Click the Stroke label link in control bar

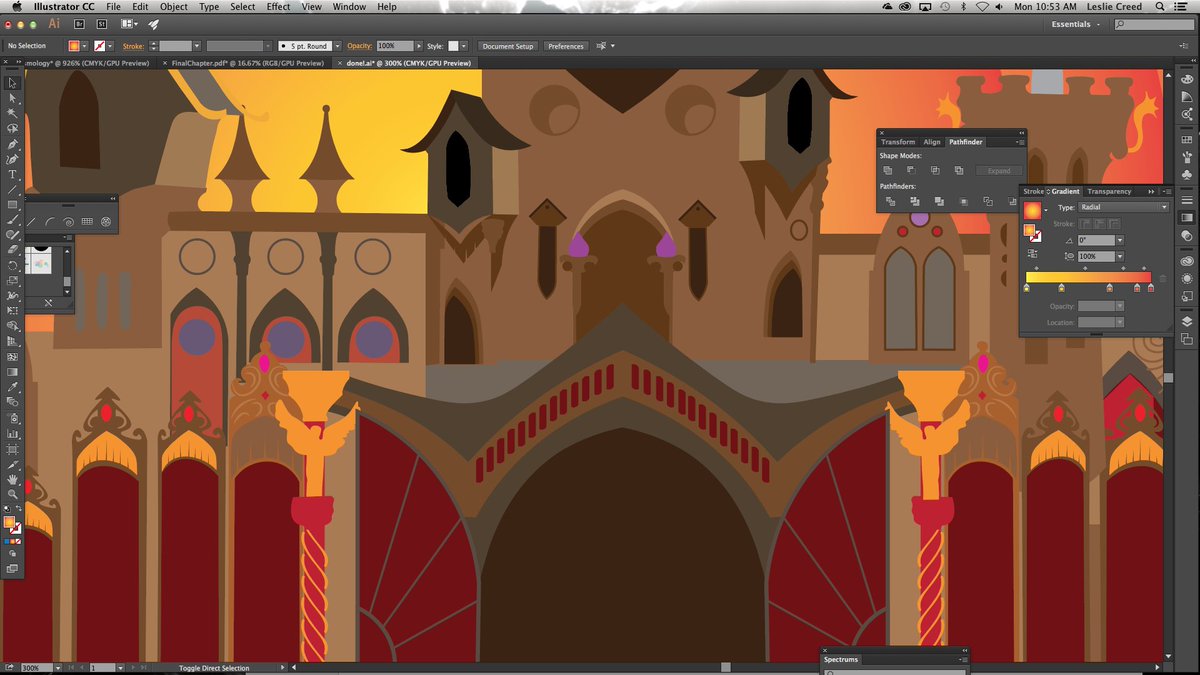coord(133,46)
